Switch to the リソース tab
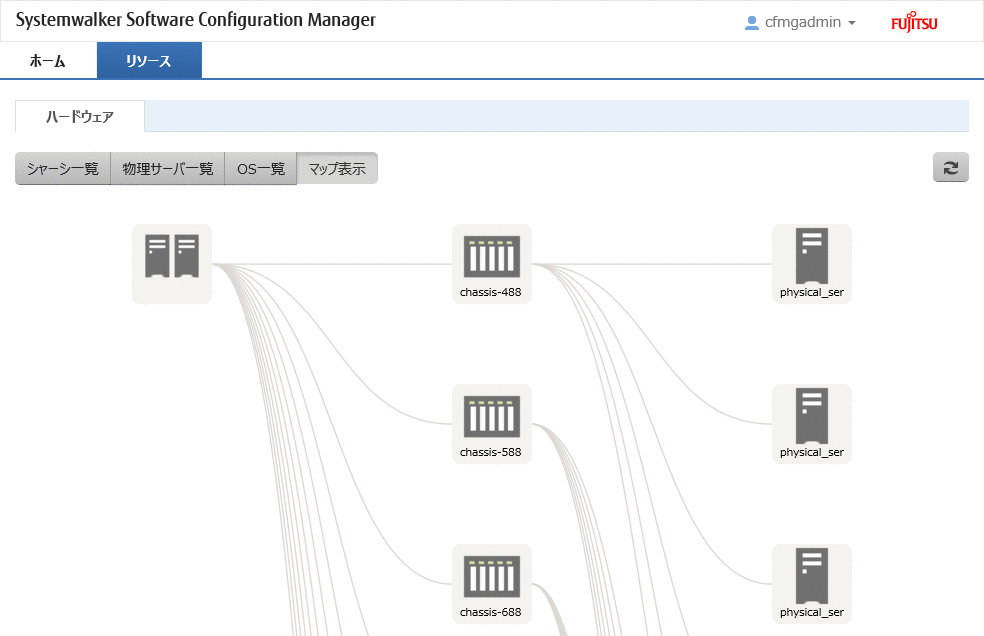Viewport: 984px width, 636px height. [149, 61]
